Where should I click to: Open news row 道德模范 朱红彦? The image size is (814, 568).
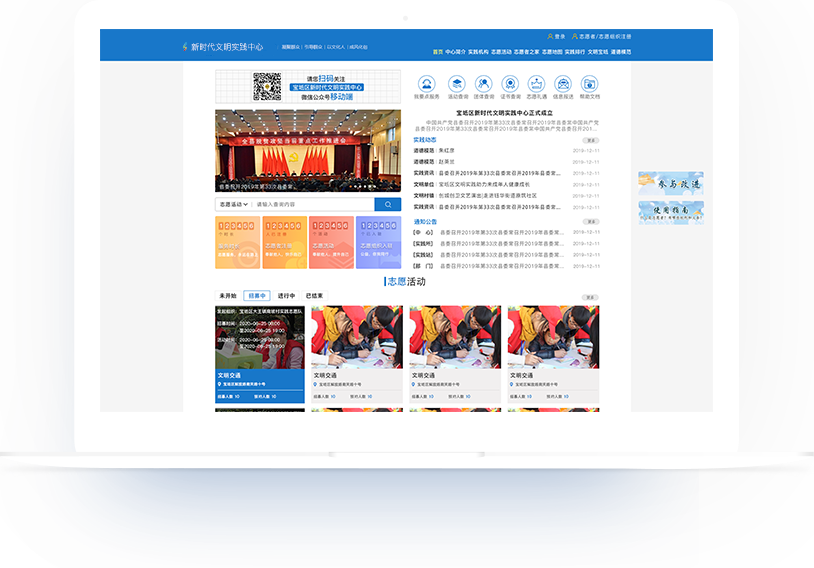(x=506, y=151)
